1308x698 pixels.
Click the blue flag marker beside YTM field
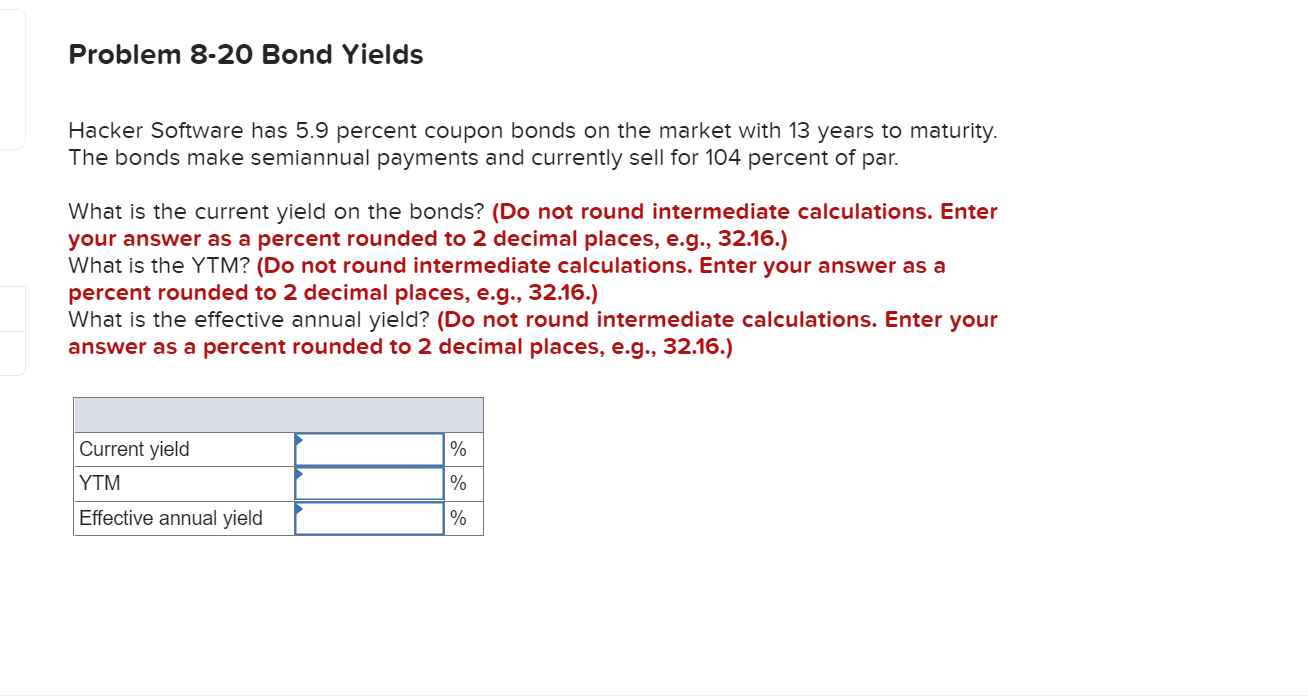coord(297,476)
